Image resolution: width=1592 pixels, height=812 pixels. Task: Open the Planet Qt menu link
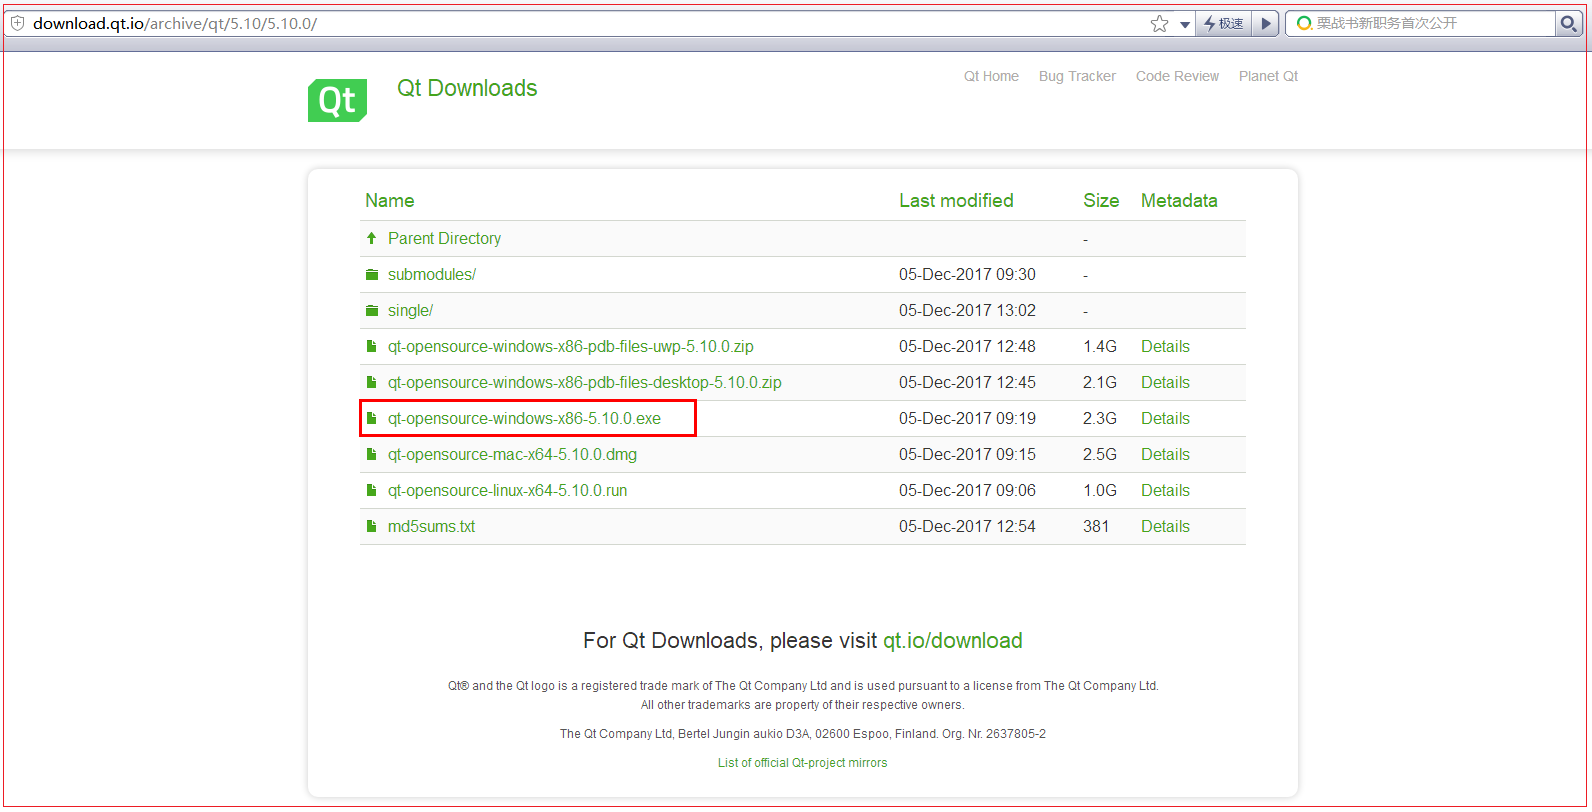(1268, 76)
